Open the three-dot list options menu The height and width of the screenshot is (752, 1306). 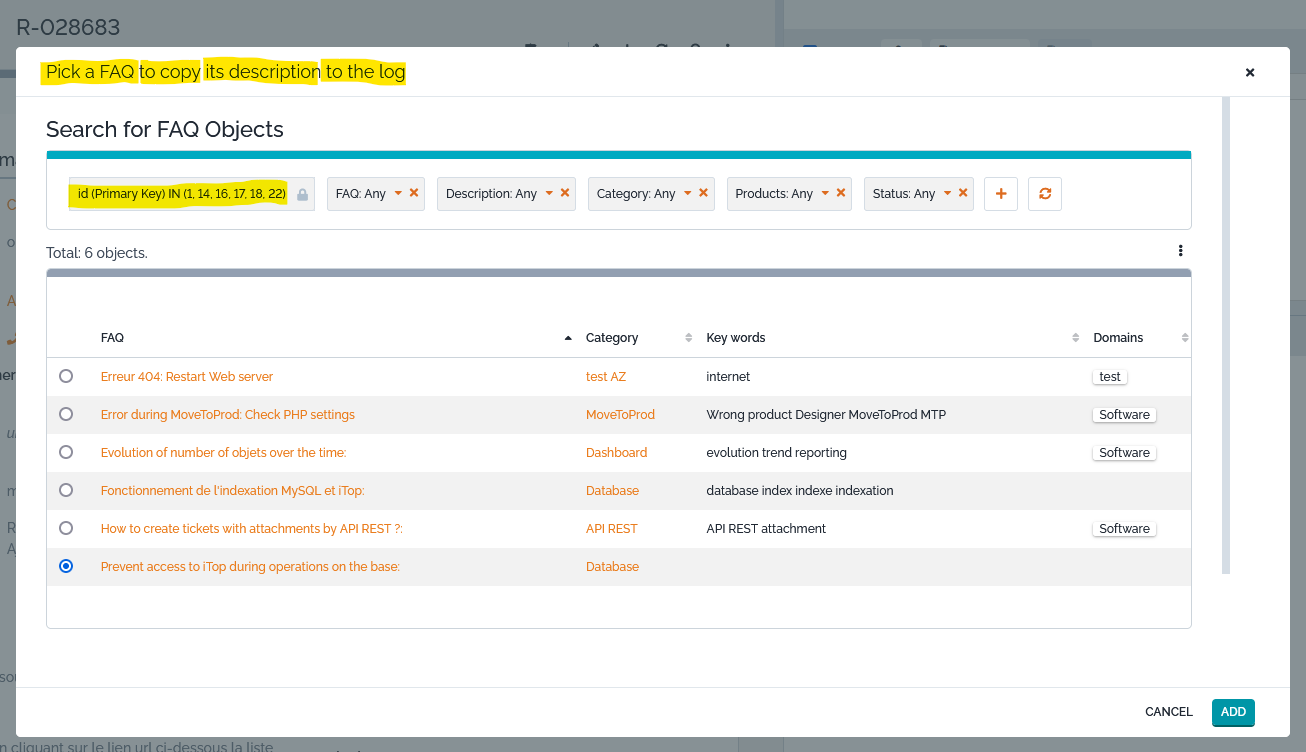pos(1181,251)
